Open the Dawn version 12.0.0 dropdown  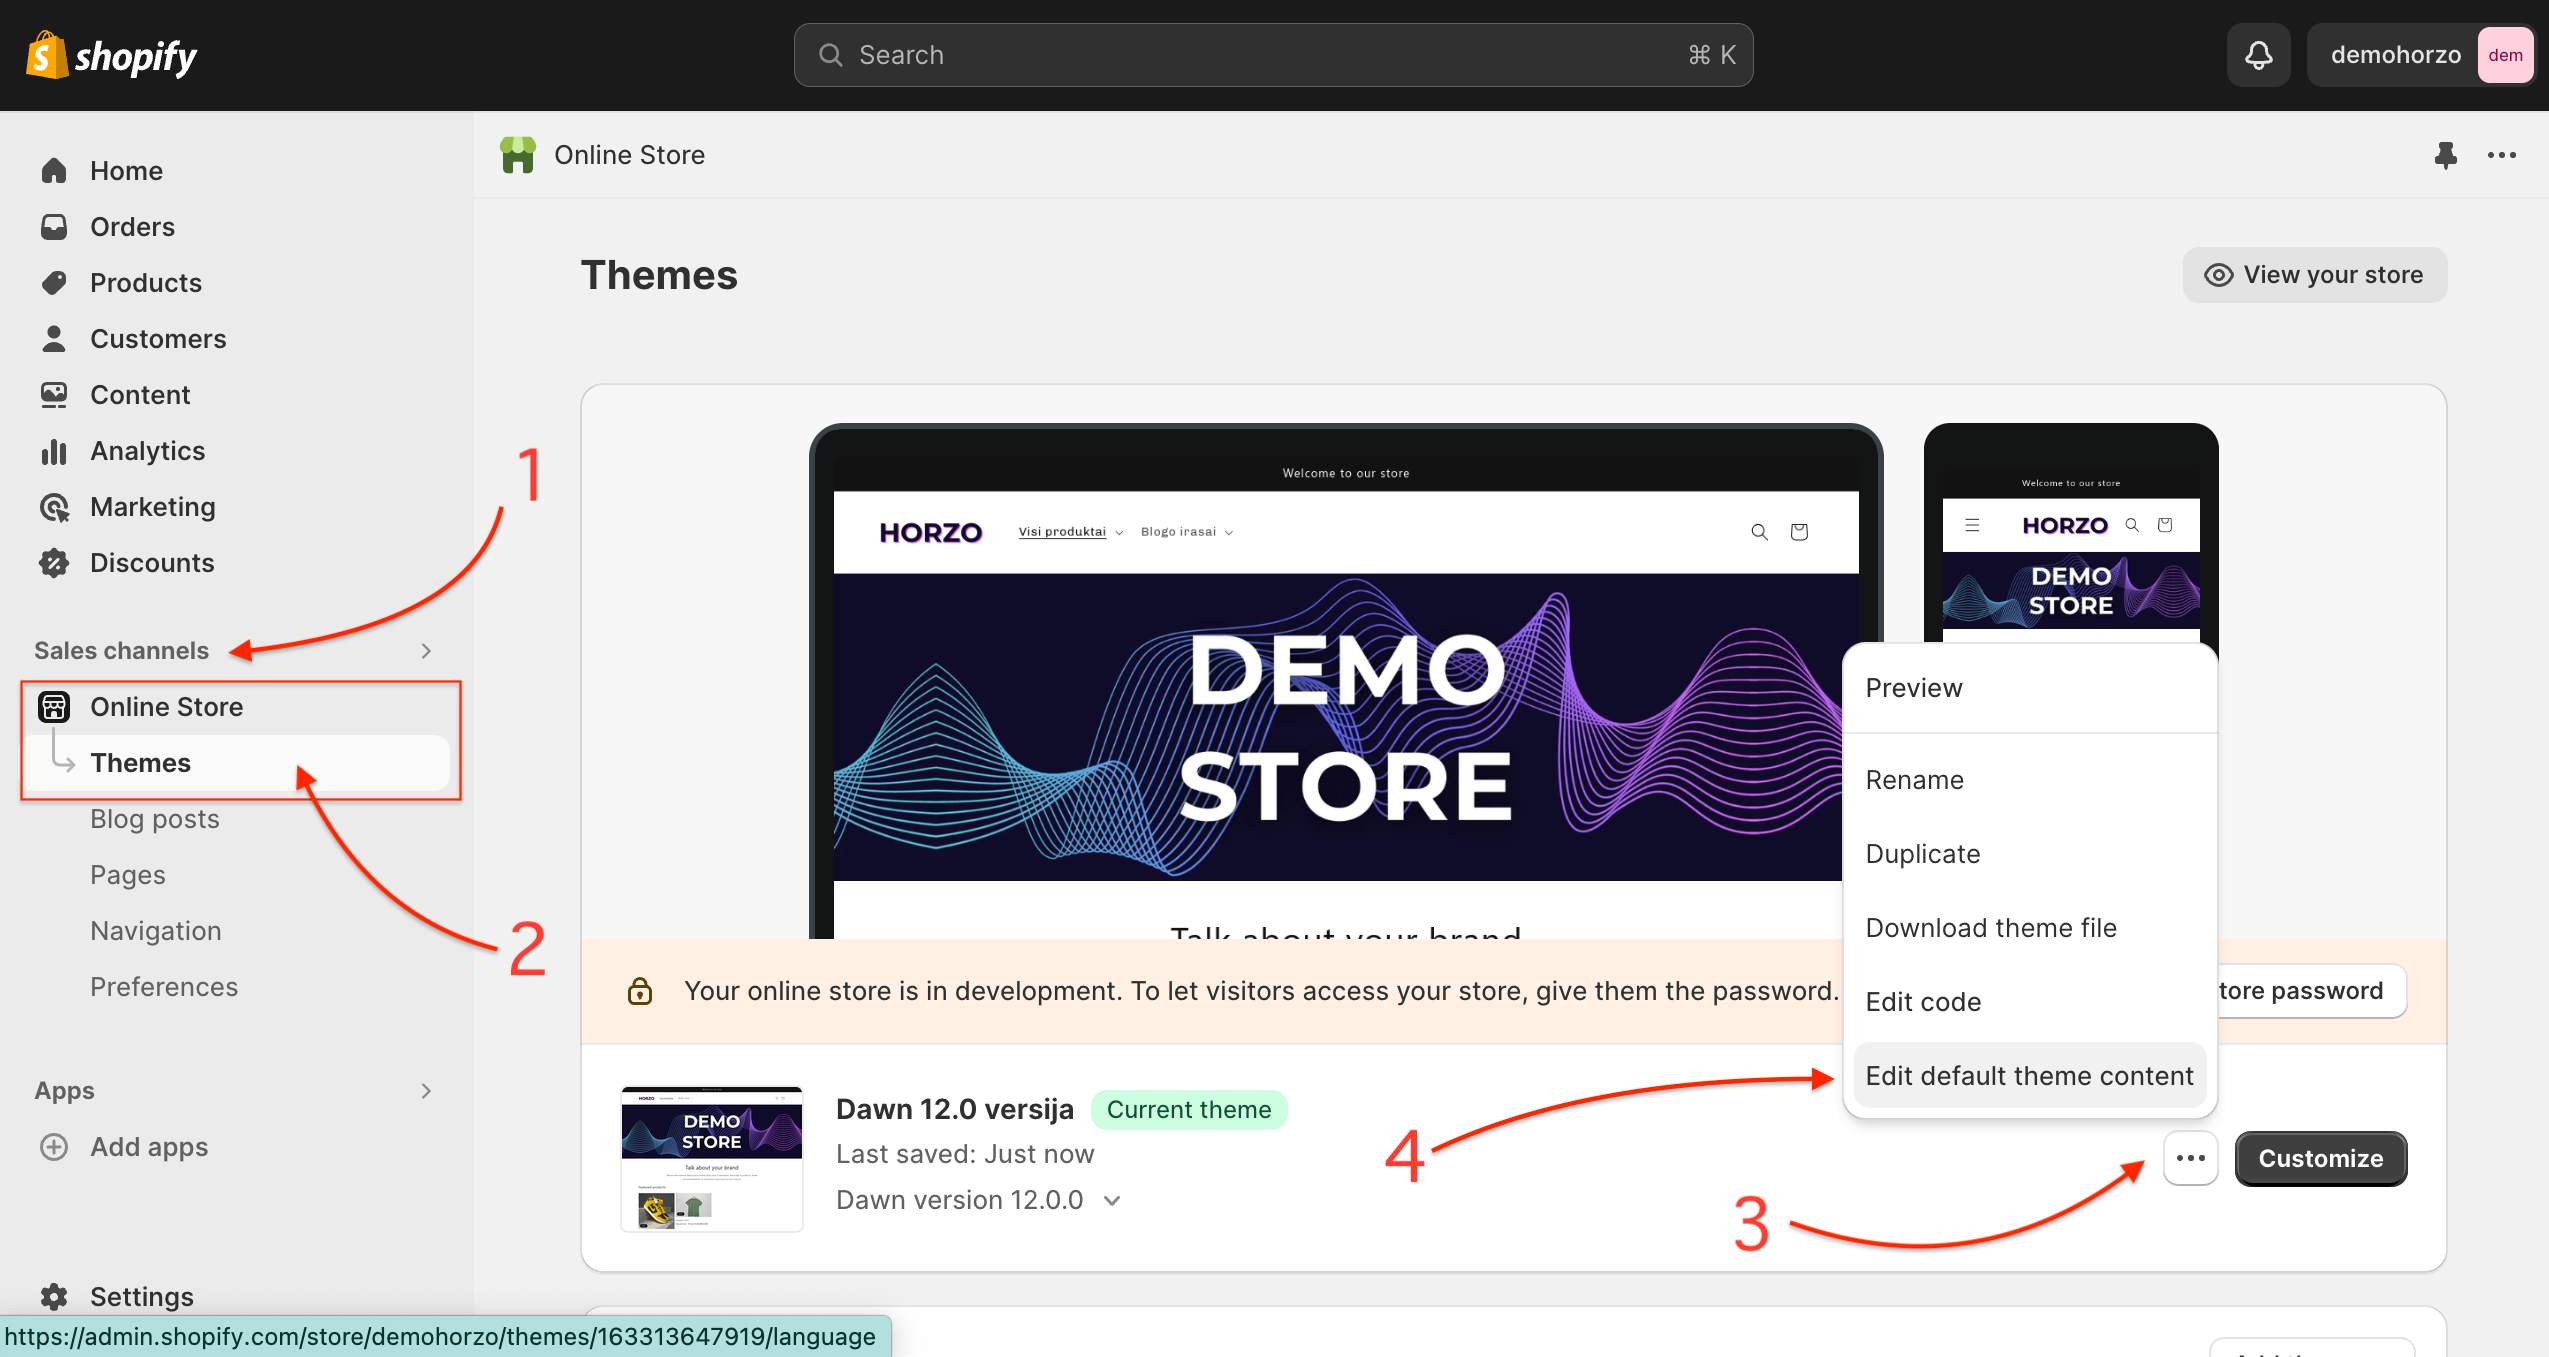click(x=1112, y=1200)
